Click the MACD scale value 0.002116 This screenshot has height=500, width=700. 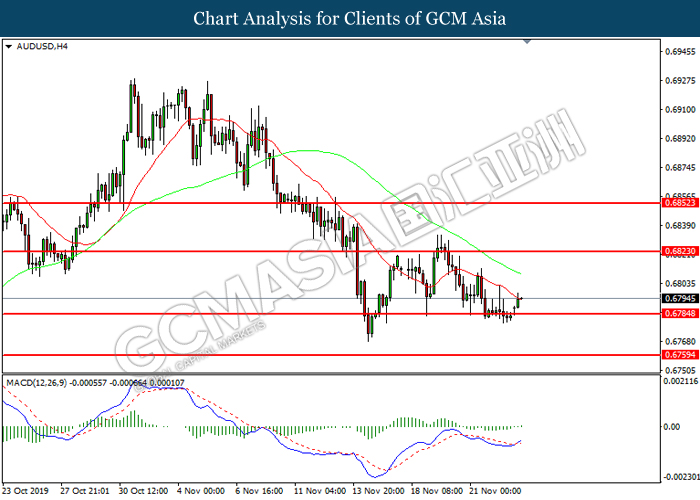tap(681, 381)
